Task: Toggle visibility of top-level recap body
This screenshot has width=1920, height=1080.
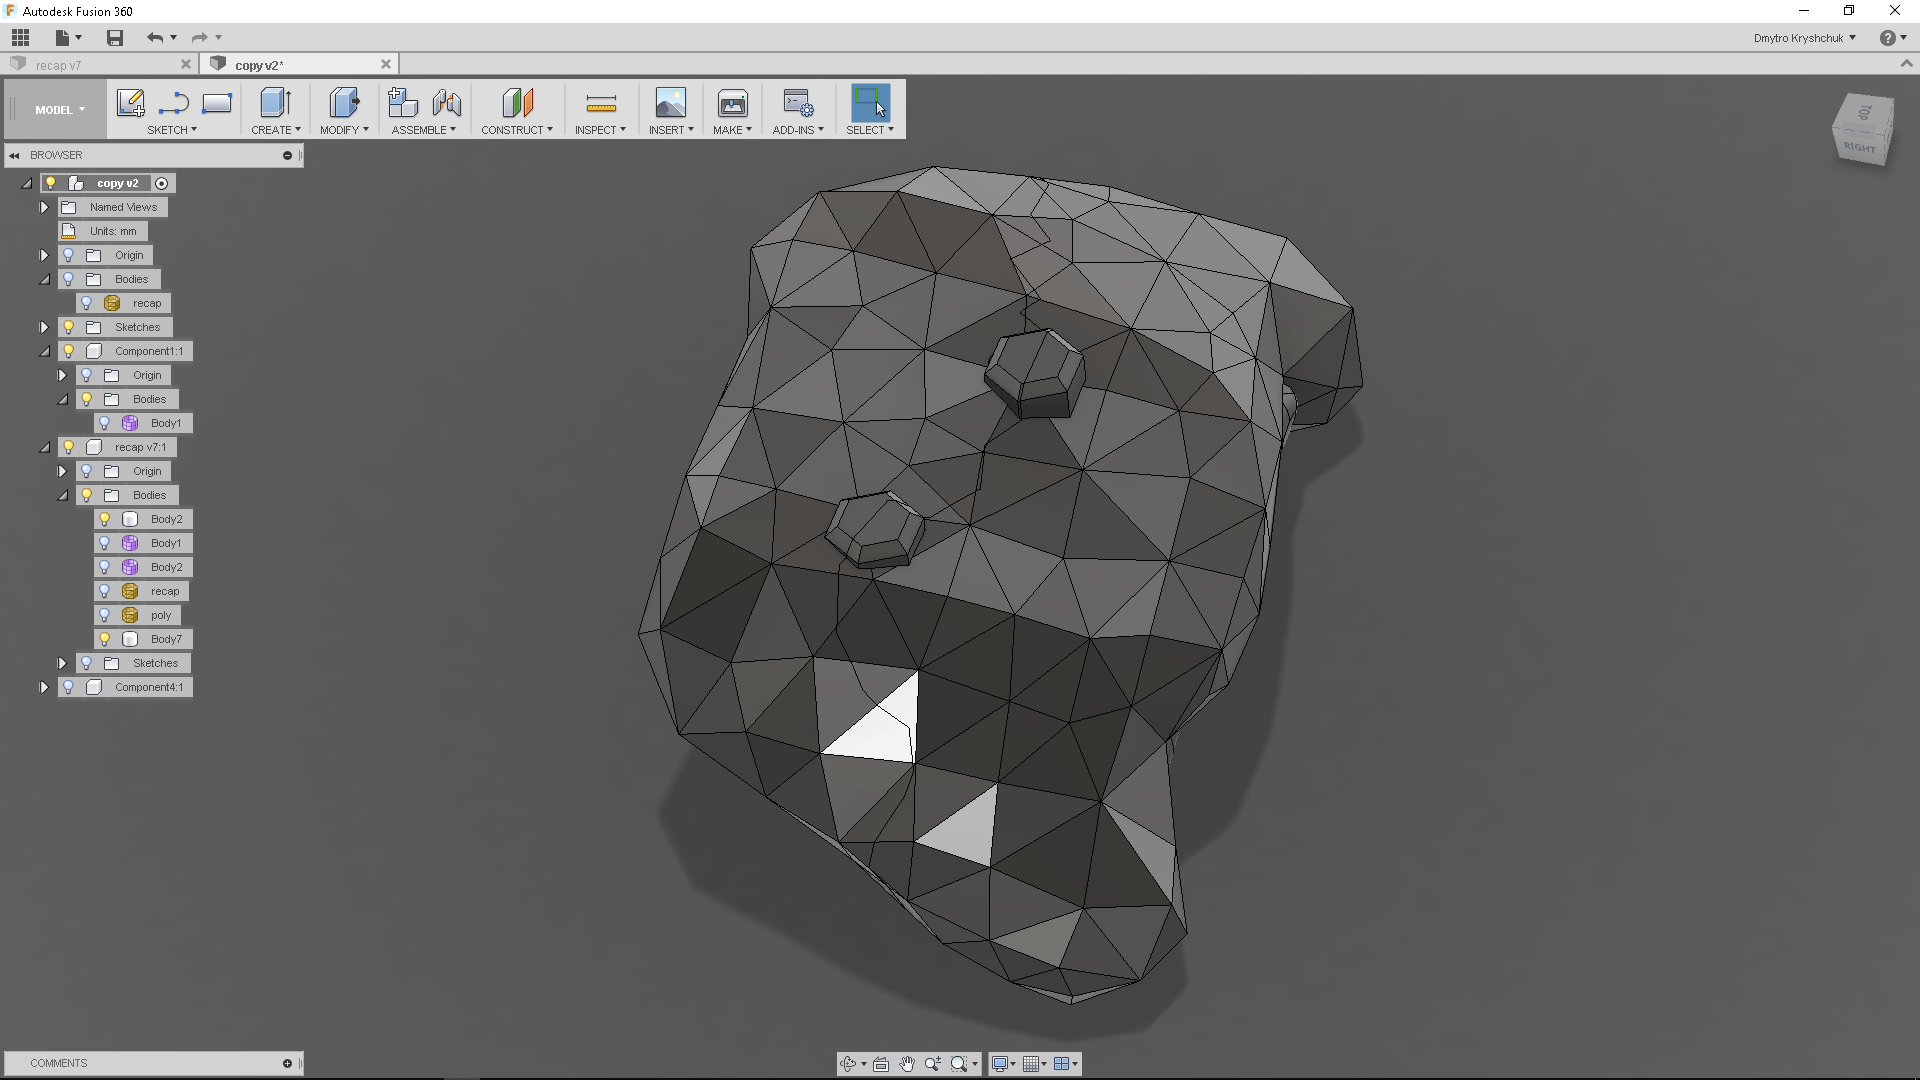Action: click(87, 303)
